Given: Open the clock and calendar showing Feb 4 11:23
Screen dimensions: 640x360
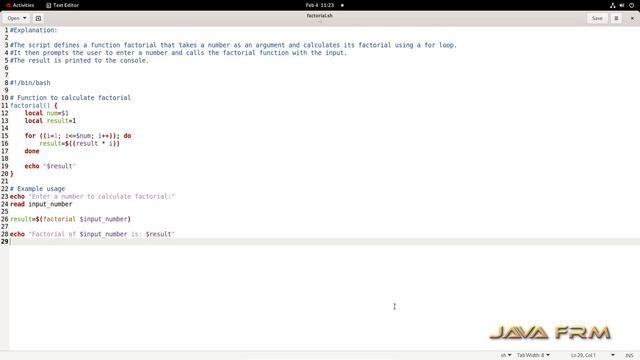Looking at the screenshot, I should (320, 5).
